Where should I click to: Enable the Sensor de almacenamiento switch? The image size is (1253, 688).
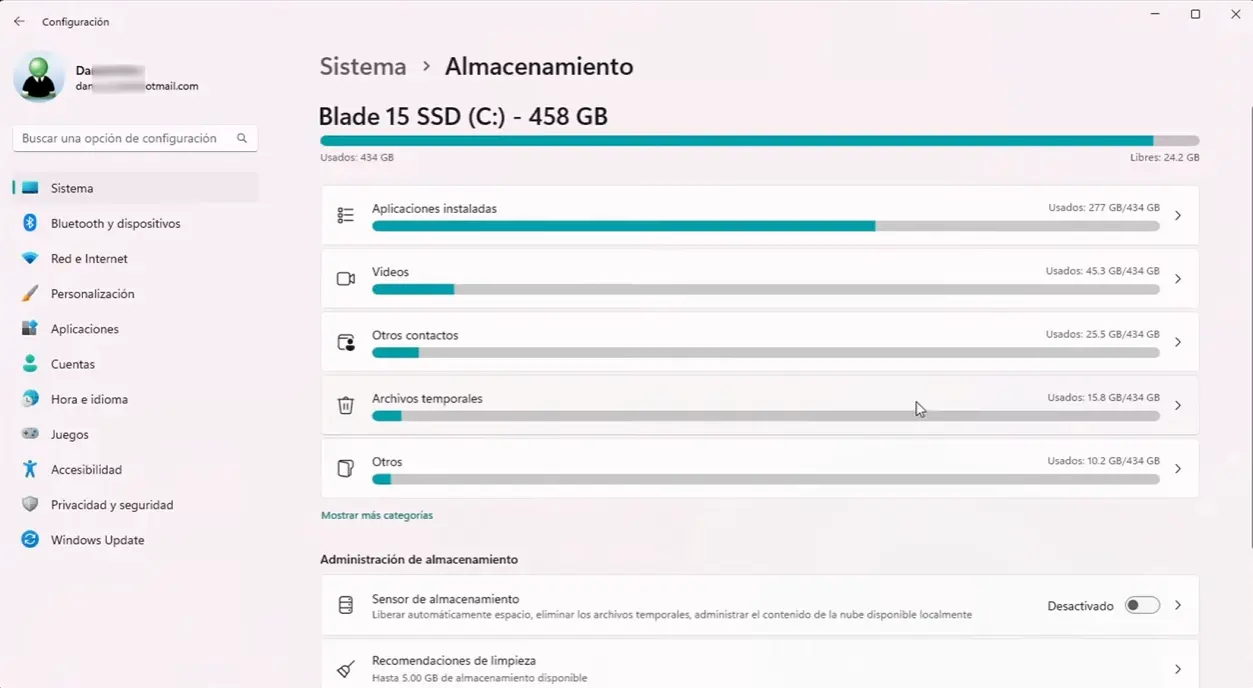1141,605
